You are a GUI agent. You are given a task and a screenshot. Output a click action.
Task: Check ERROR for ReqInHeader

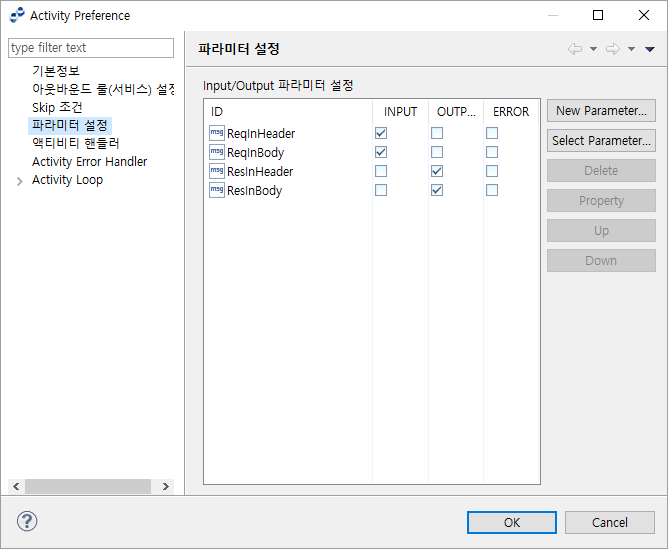pos(492,133)
